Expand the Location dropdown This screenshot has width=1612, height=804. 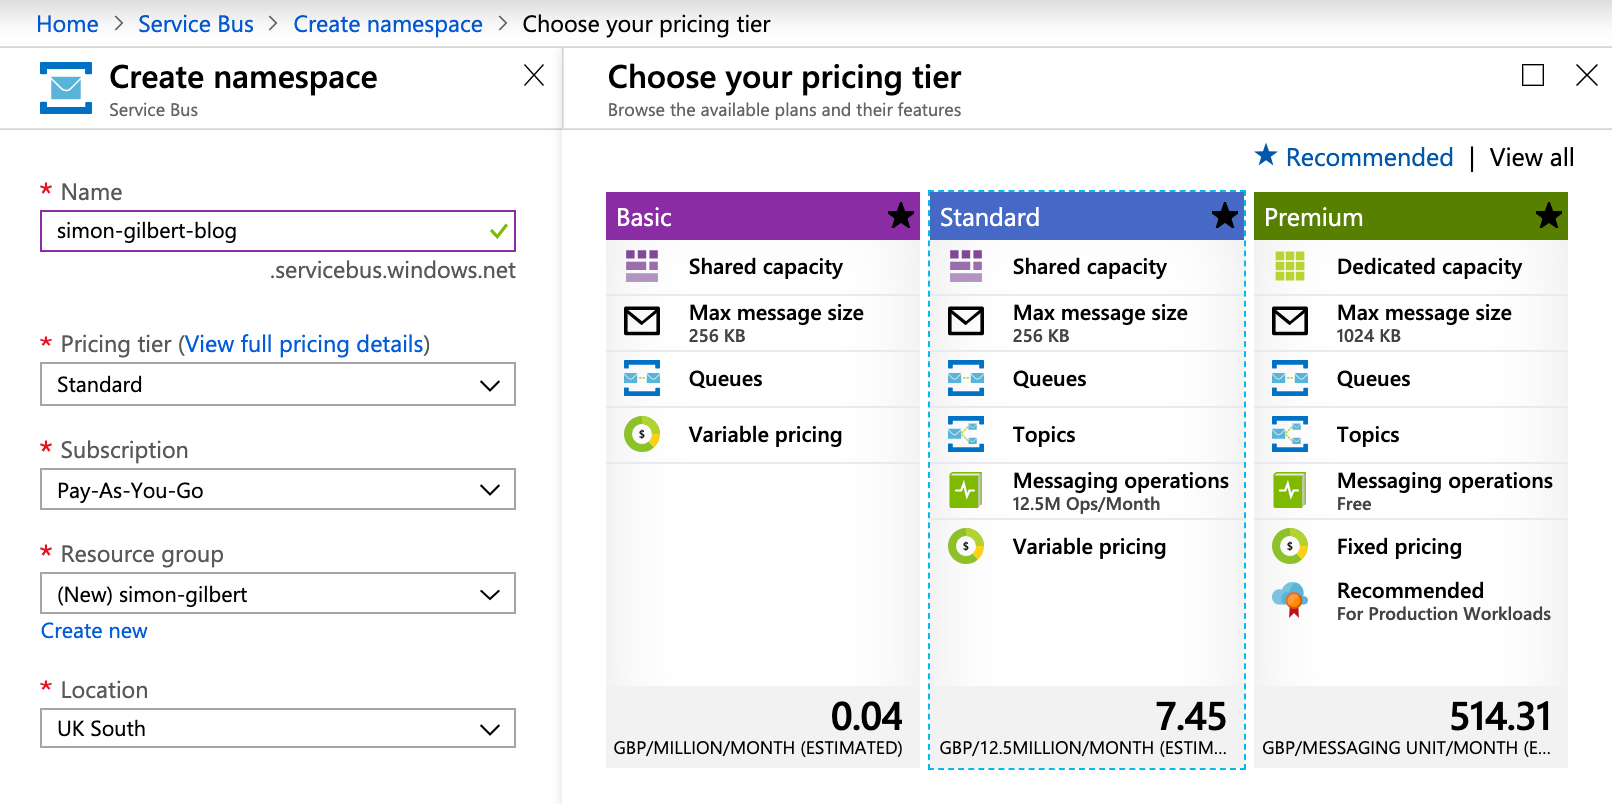click(x=278, y=728)
